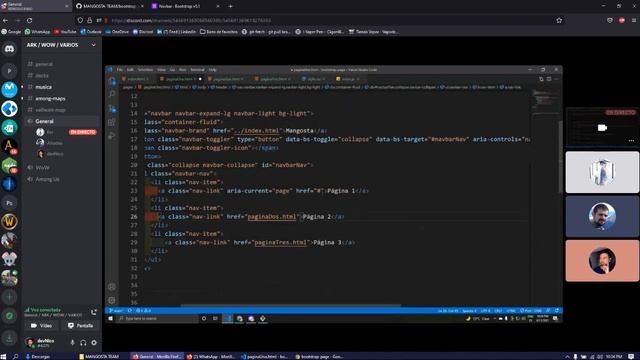Open the YouTube bookmark
This screenshot has width=640, height=360.
click(65, 31)
